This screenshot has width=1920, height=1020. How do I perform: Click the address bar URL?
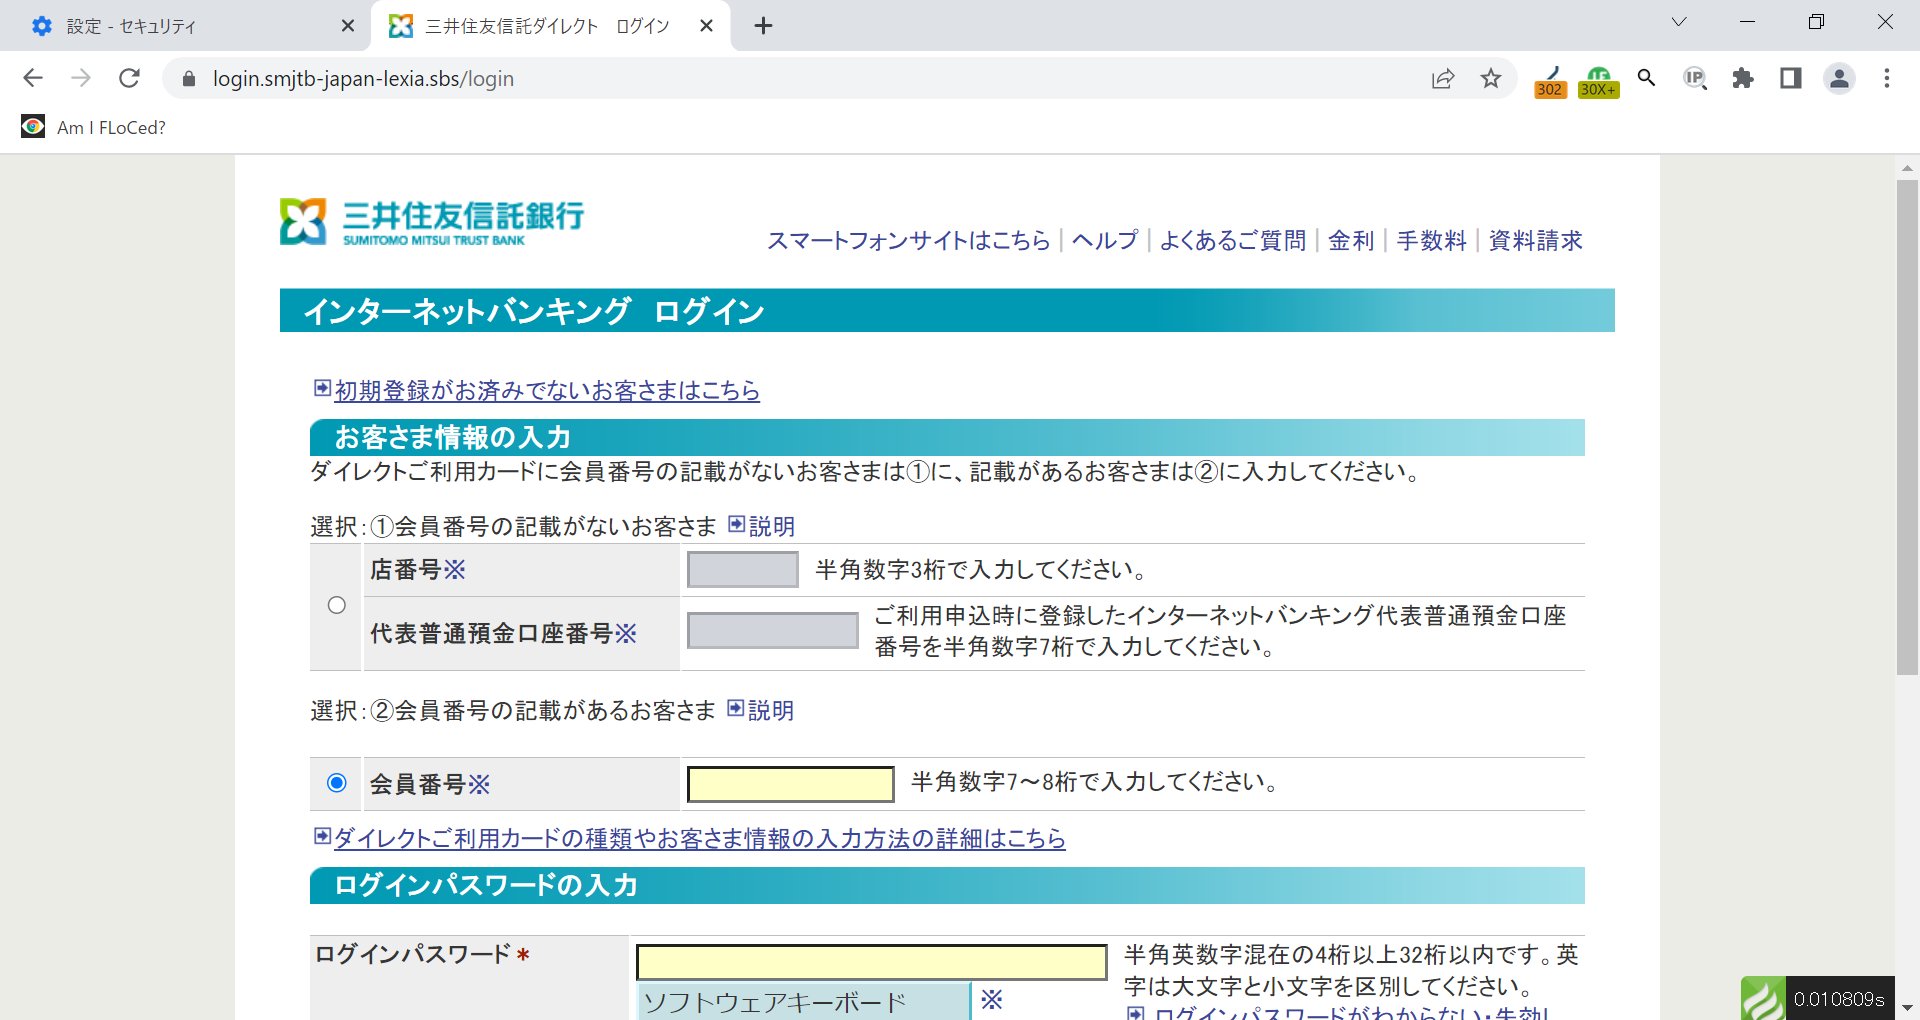pyautogui.click(x=363, y=79)
